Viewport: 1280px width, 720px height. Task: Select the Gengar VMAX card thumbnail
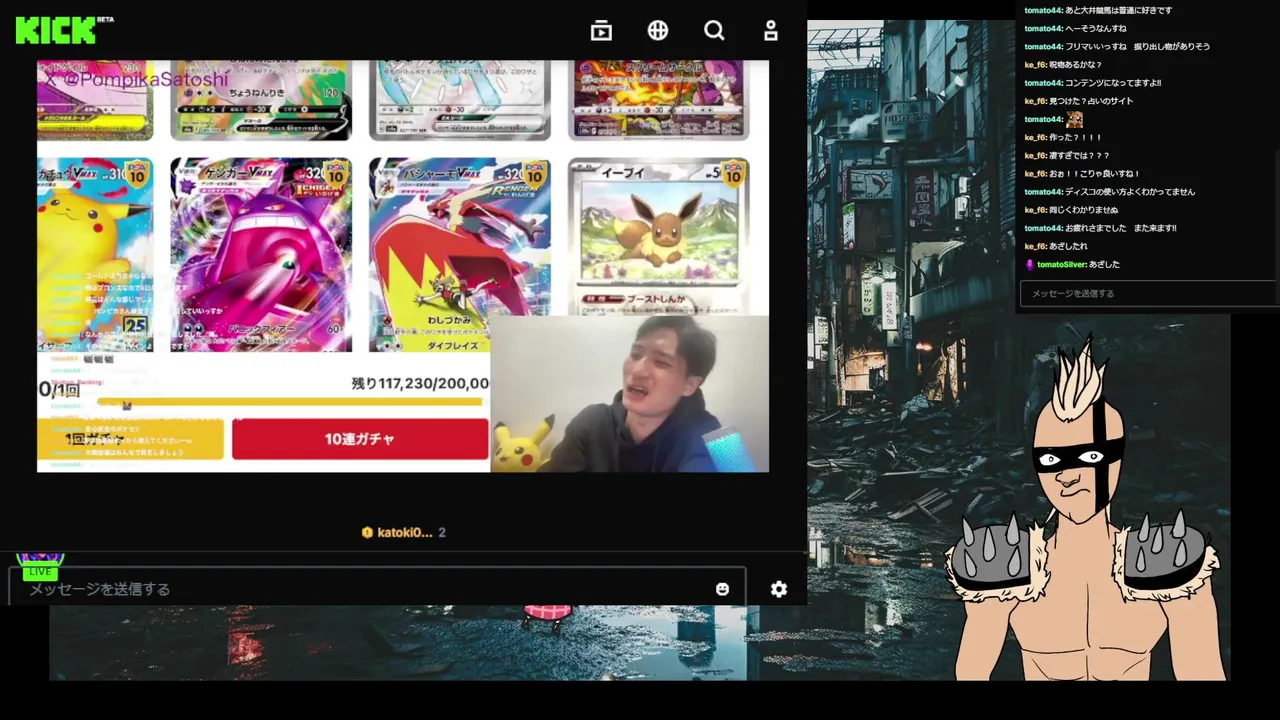click(261, 255)
